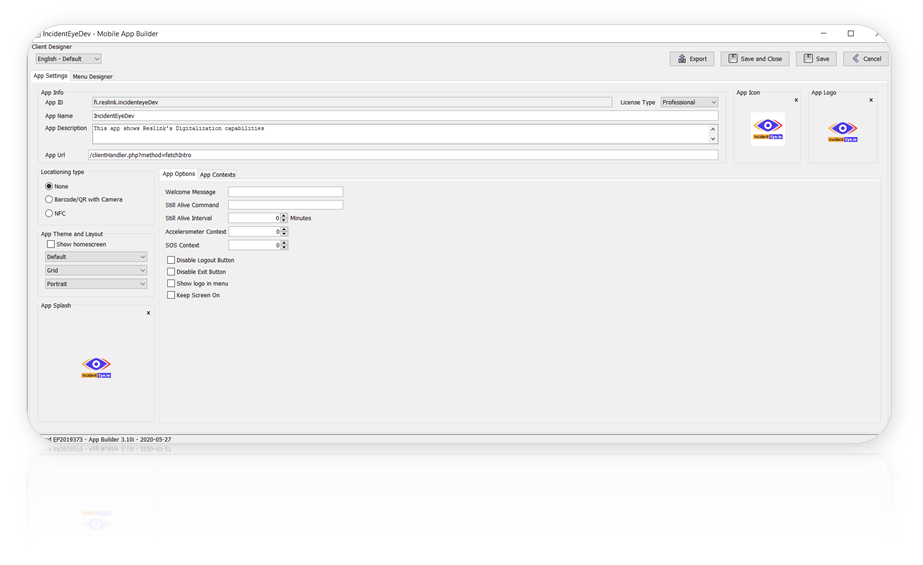Click the Welcome Message input field
Screen dimensions: 923x565
(285, 192)
